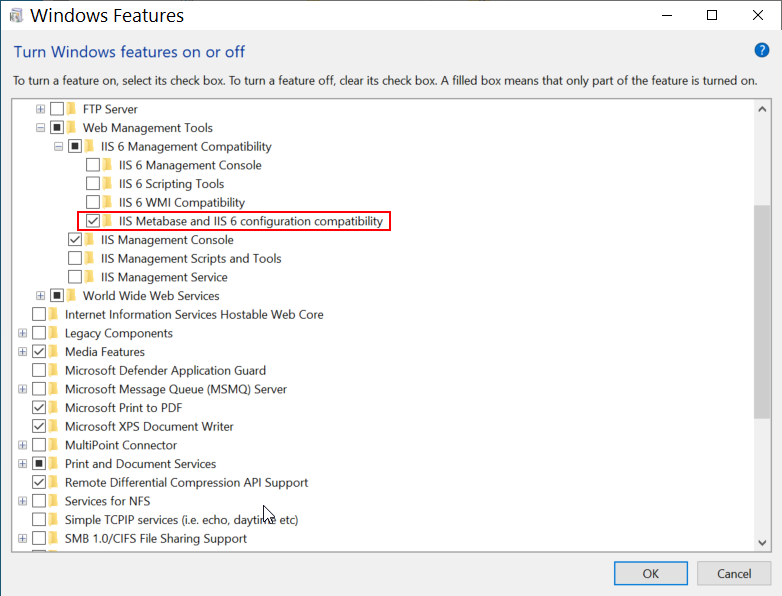Viewport: 782px width, 596px height.
Task: Uncheck Microsoft Print to PDF checkbox
Action: (39, 407)
